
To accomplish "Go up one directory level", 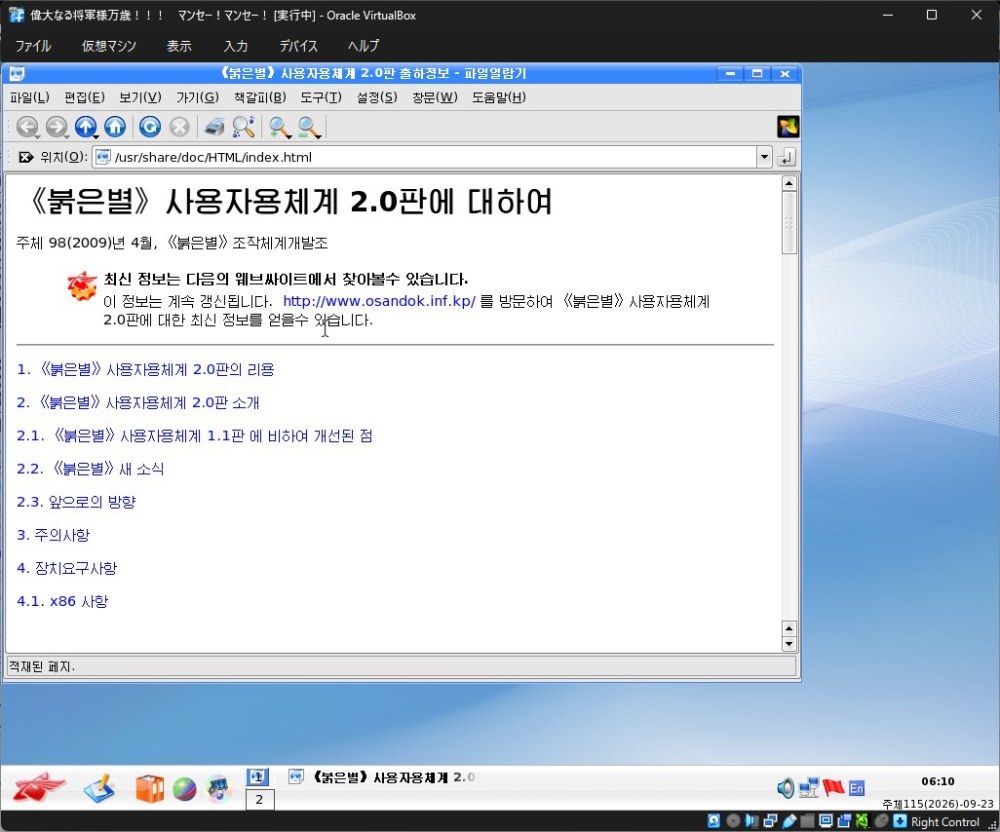I will pyautogui.click(x=85, y=127).
